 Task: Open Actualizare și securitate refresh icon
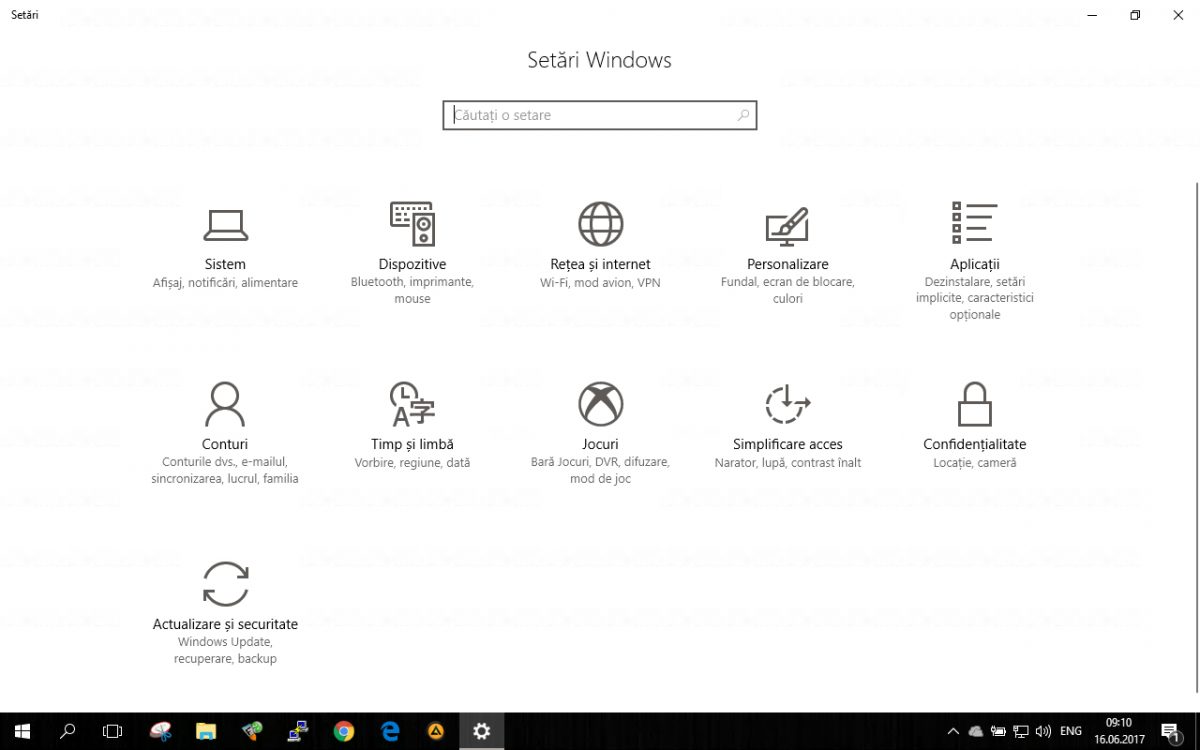click(225, 584)
